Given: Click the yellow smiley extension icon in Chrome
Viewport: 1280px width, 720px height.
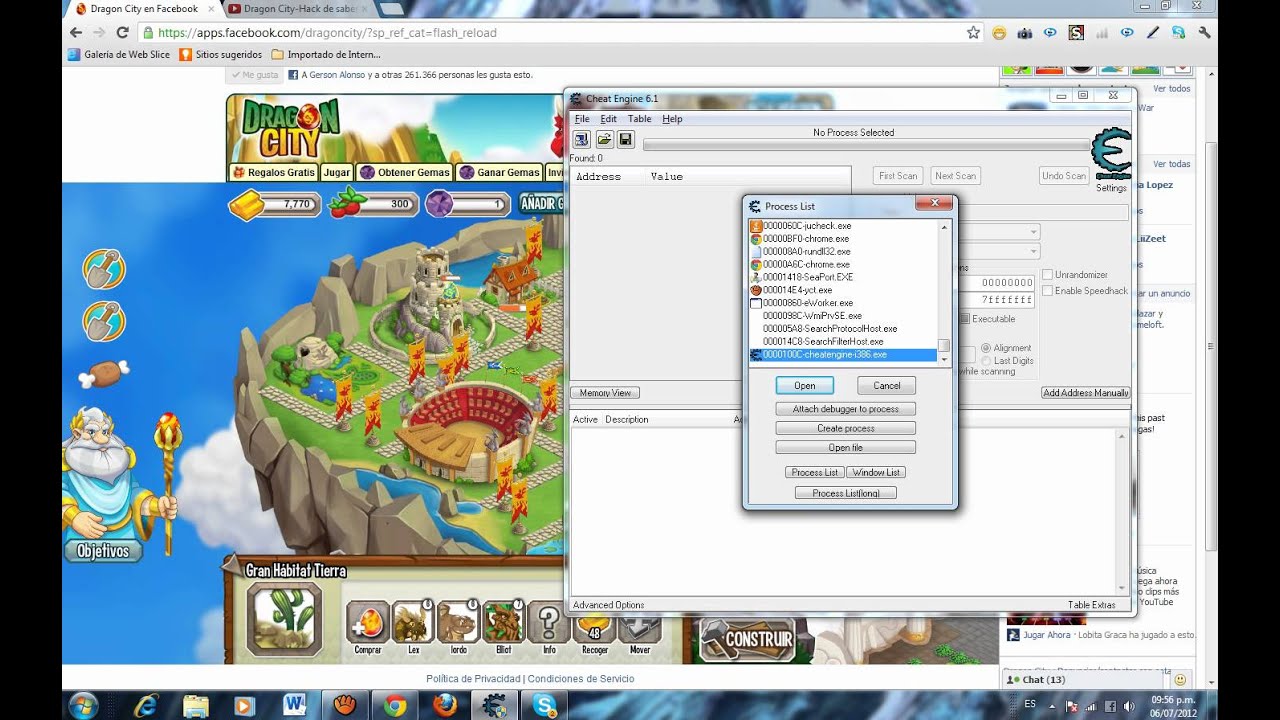Looking at the screenshot, I should (999, 32).
